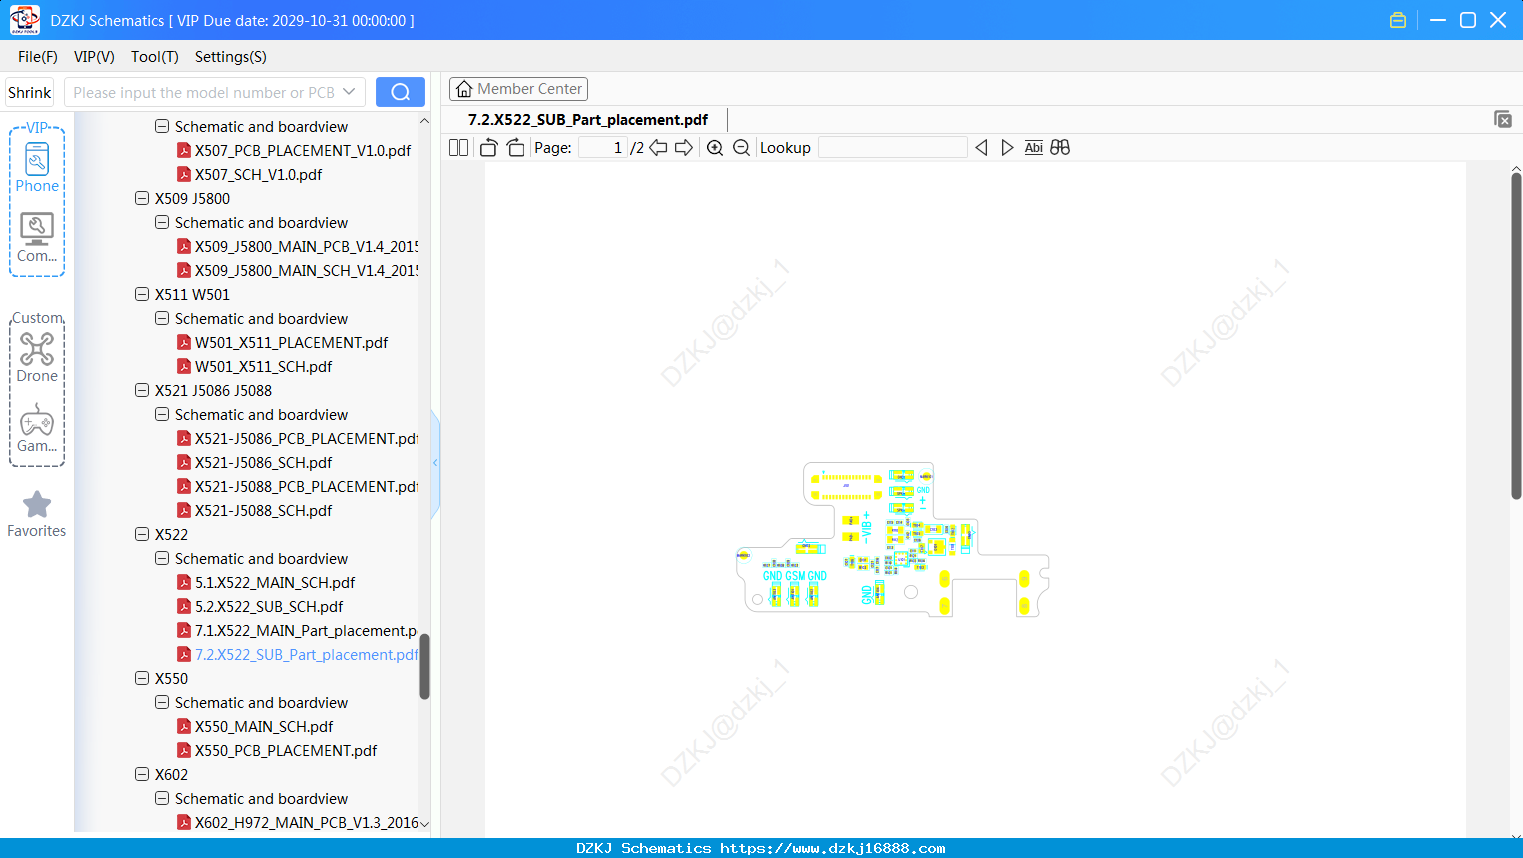Open X521-J5088_PCB_PLACEMENT.pdf
Screen dimensions: 1523x858
306,486
